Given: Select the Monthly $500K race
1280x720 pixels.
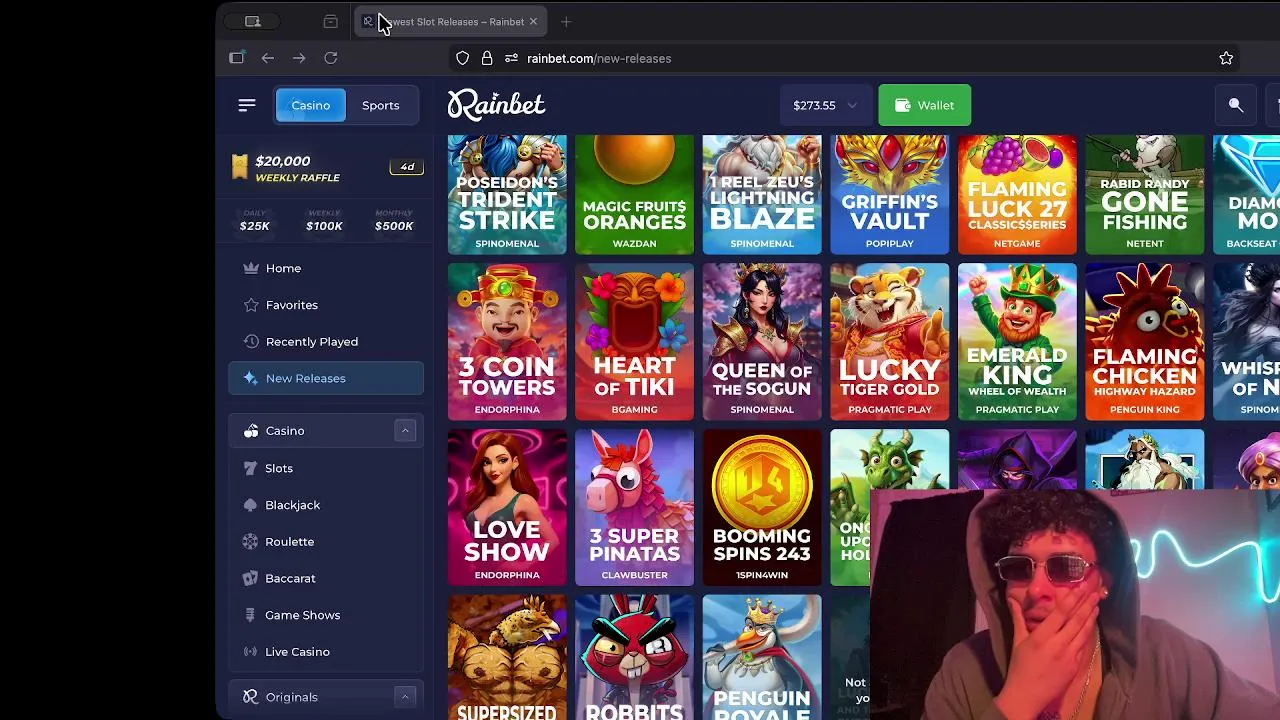Looking at the screenshot, I should coord(394,221).
